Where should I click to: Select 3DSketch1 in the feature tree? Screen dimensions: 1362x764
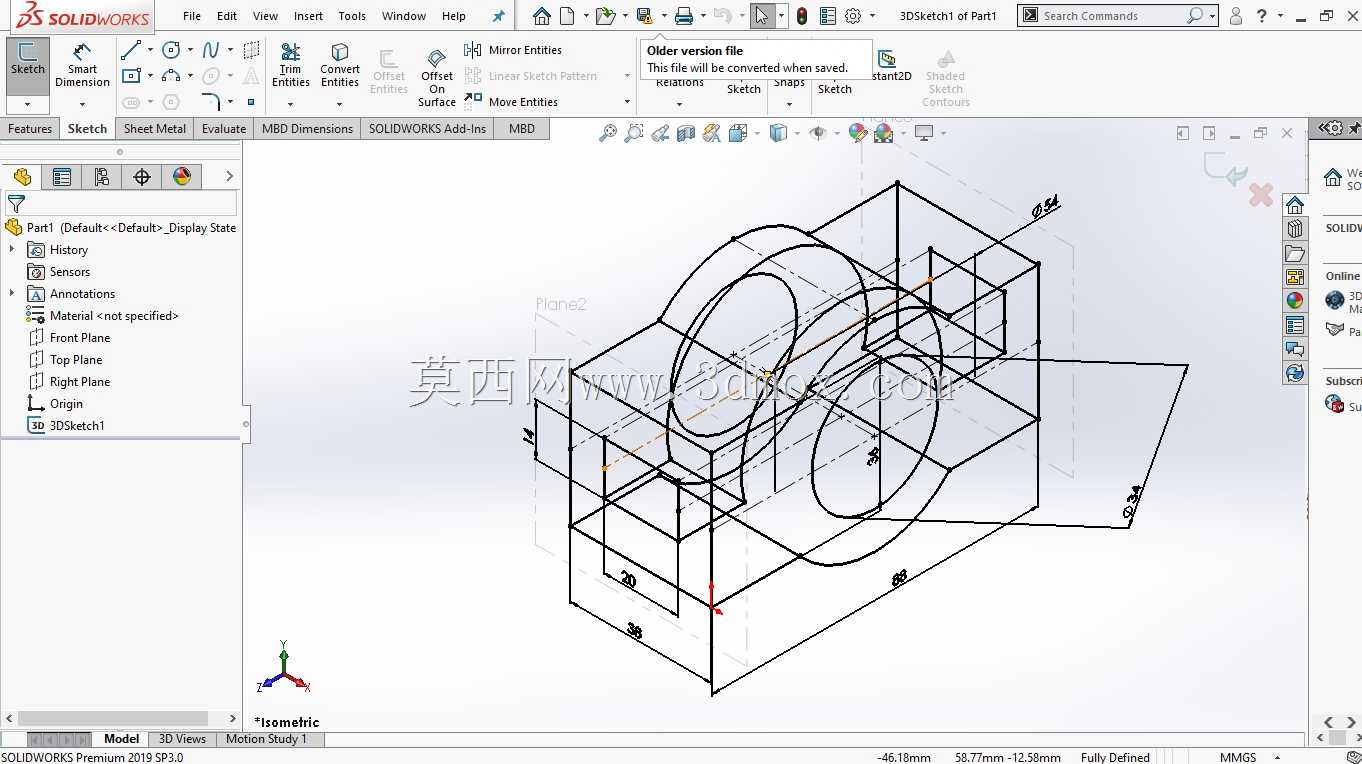pyautogui.click(x=77, y=425)
